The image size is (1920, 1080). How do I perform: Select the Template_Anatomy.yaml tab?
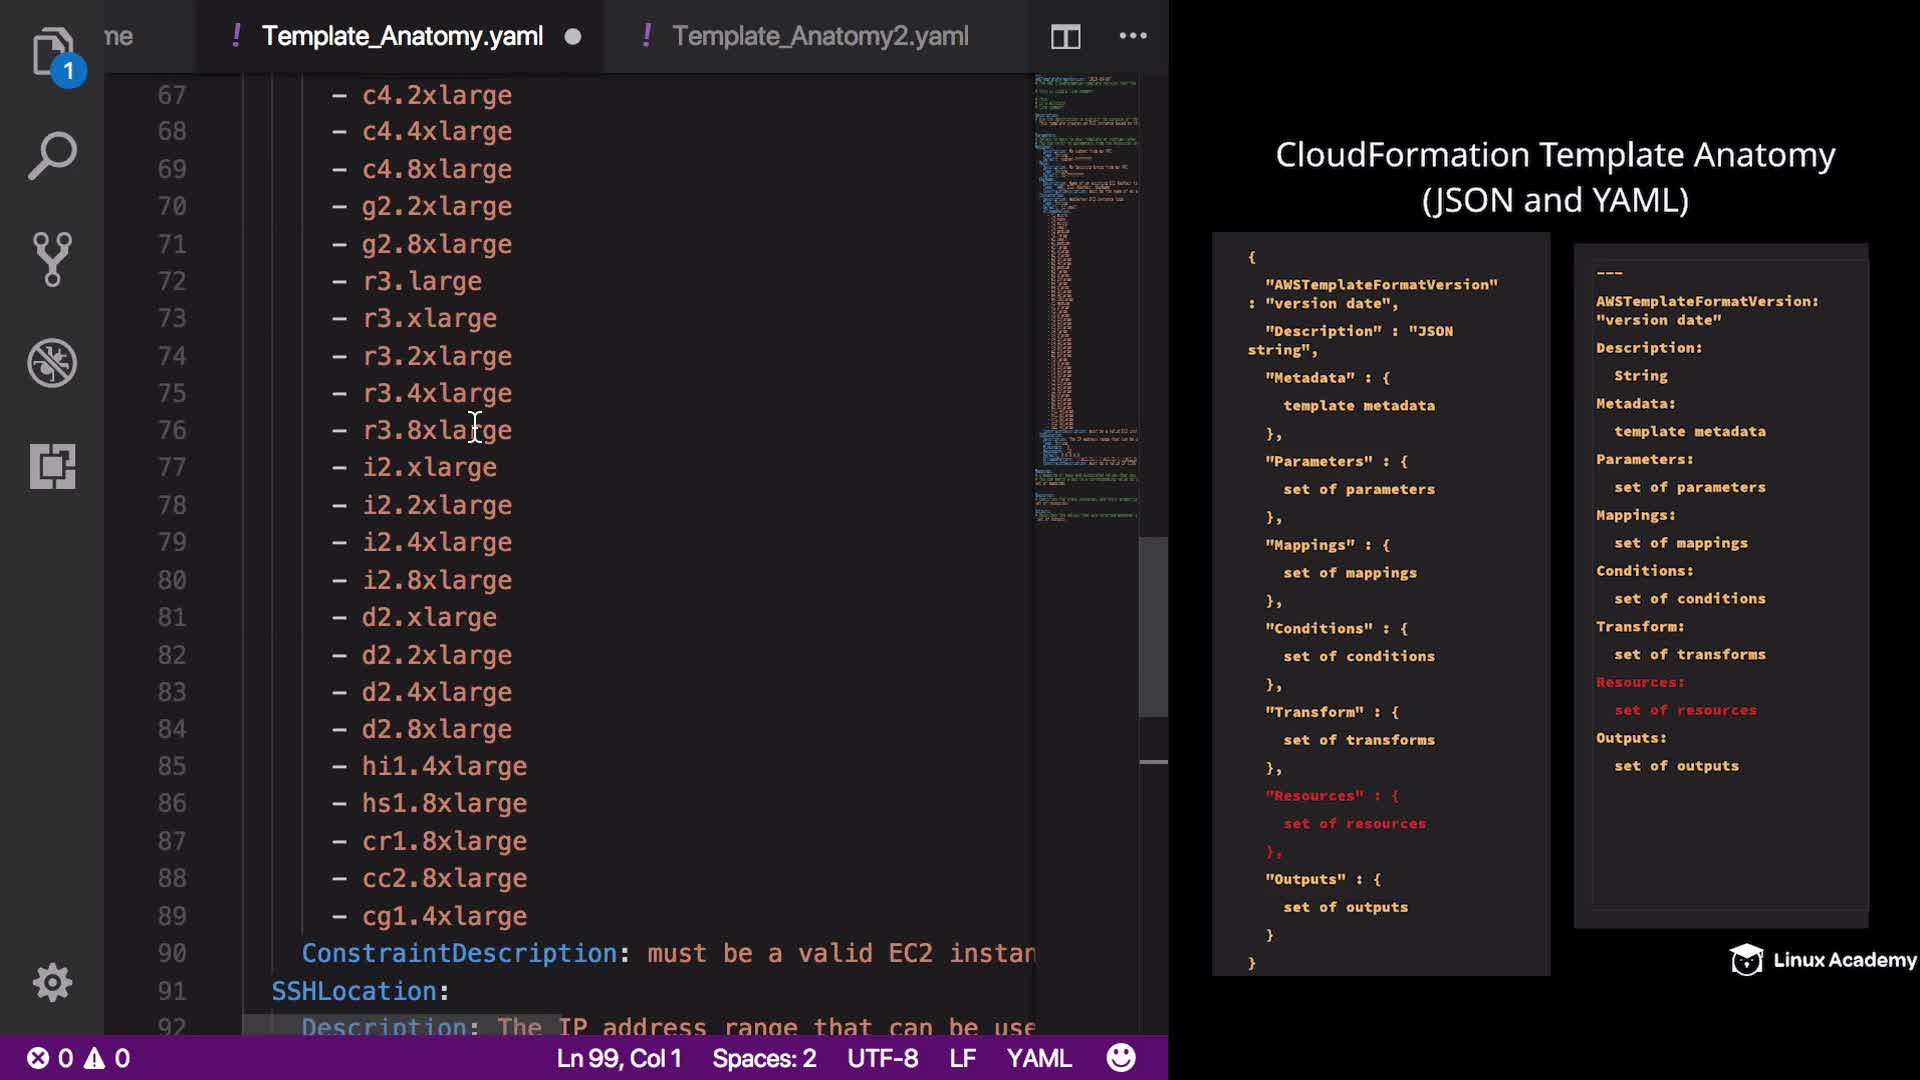(x=402, y=36)
